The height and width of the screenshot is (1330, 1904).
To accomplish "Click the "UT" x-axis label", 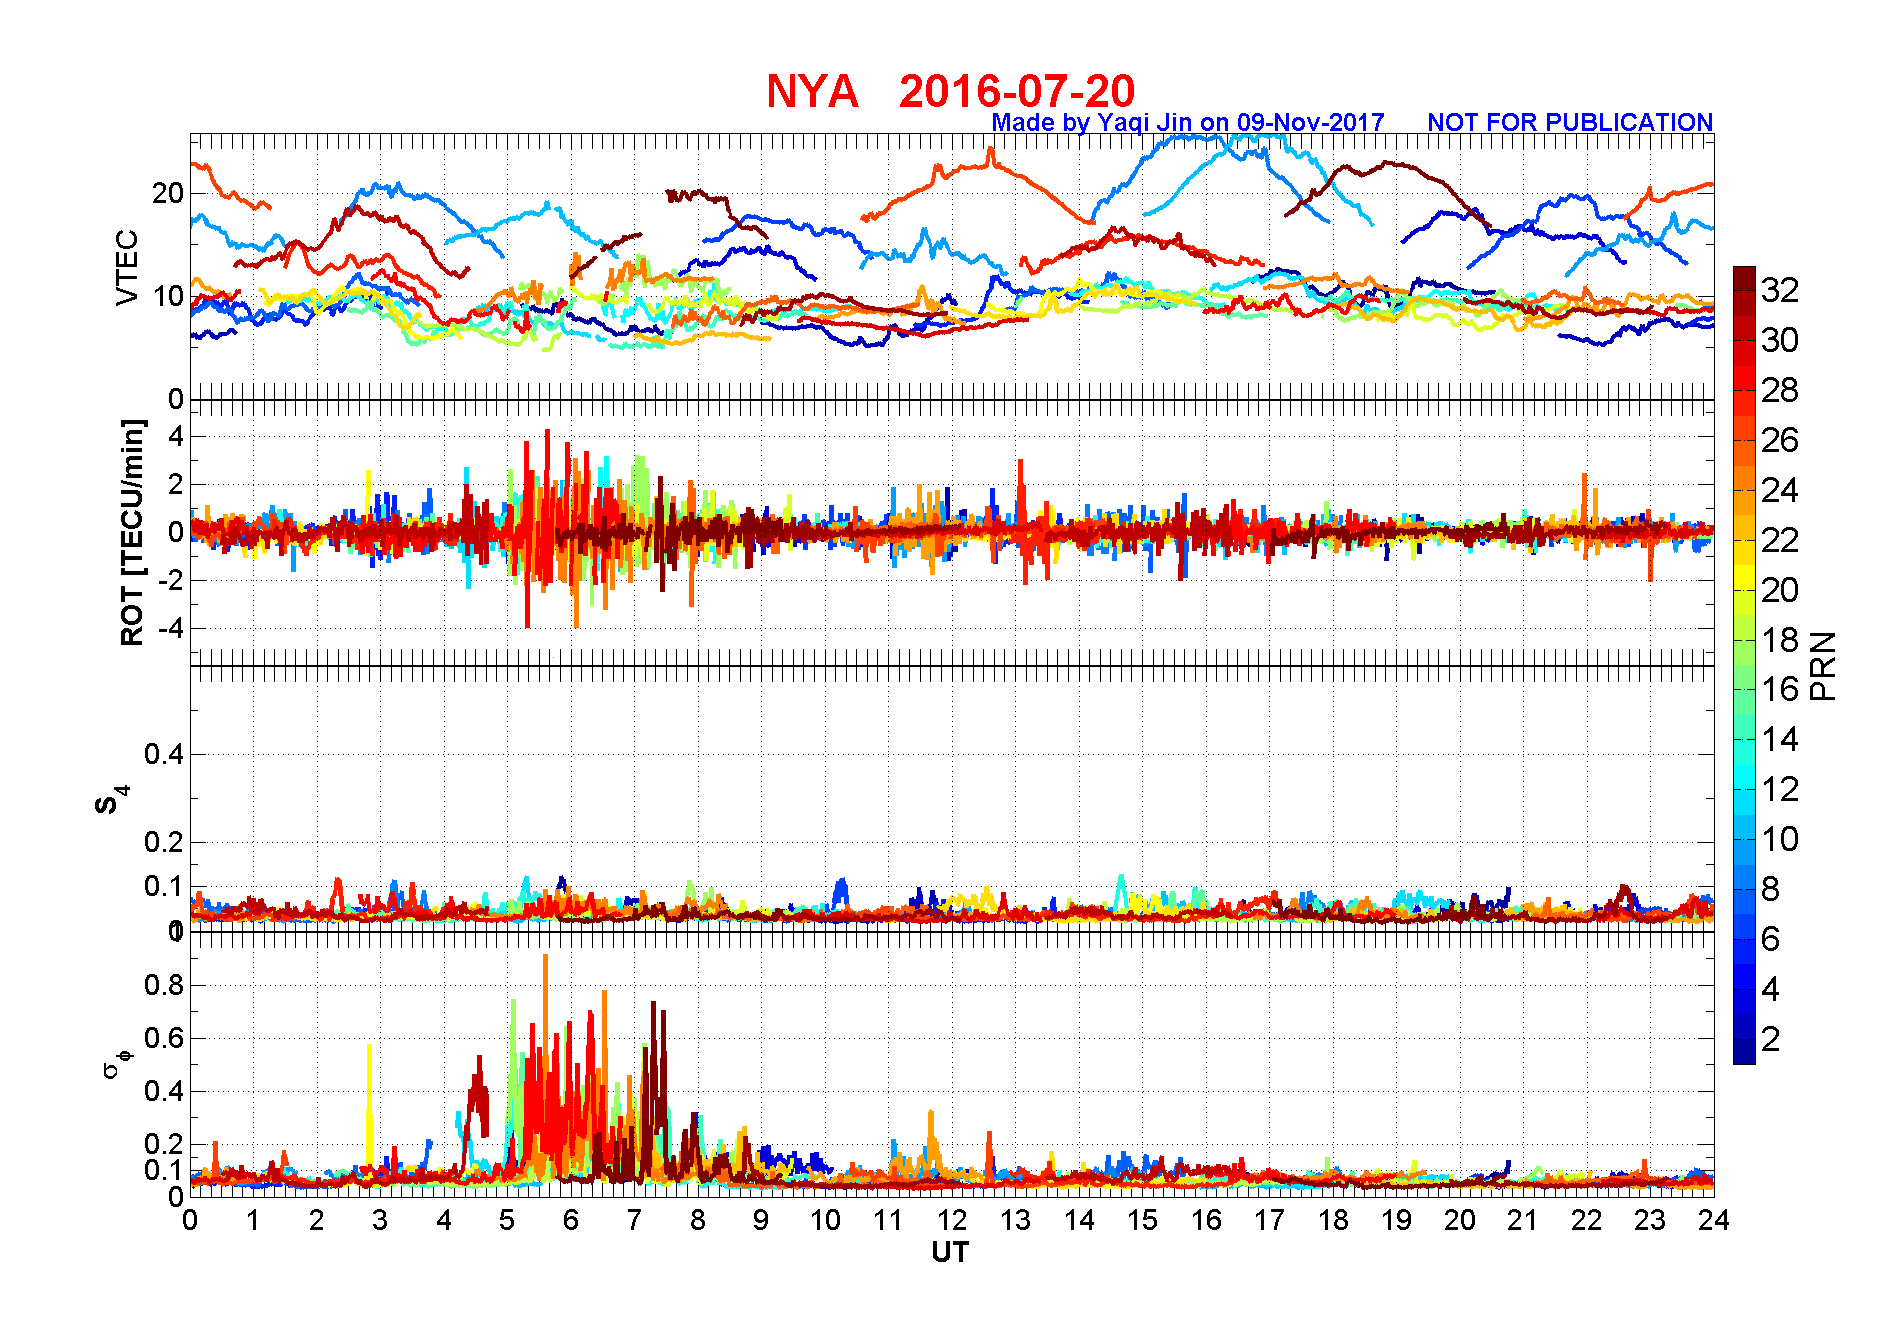I will [x=950, y=1252].
